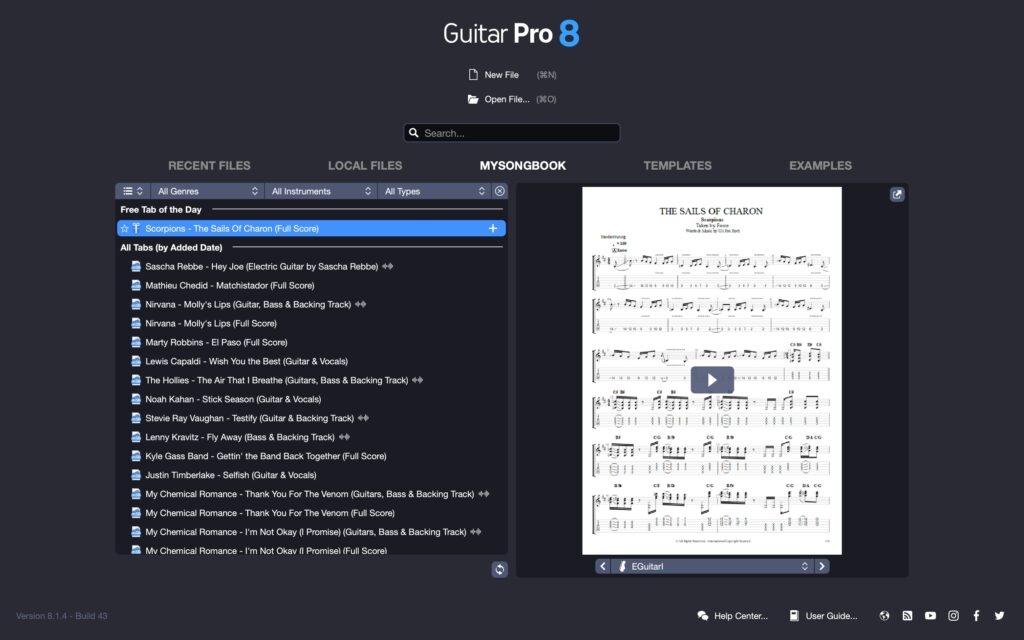Open the YouTube channel icon
Viewport: 1024px width, 640px height.
[930, 615]
